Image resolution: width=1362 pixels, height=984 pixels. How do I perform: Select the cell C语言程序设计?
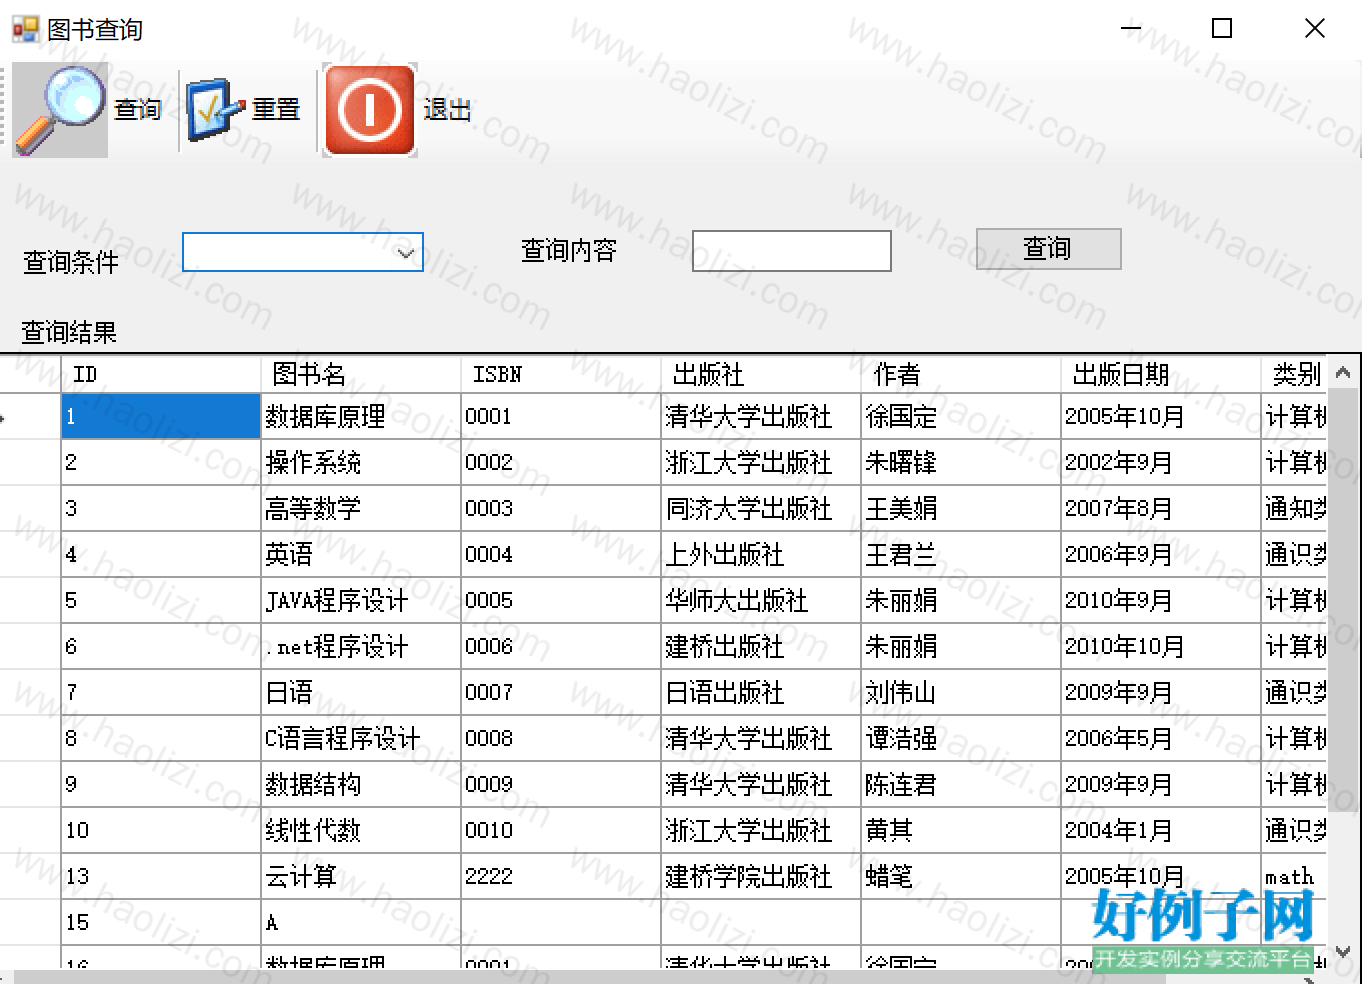click(361, 738)
